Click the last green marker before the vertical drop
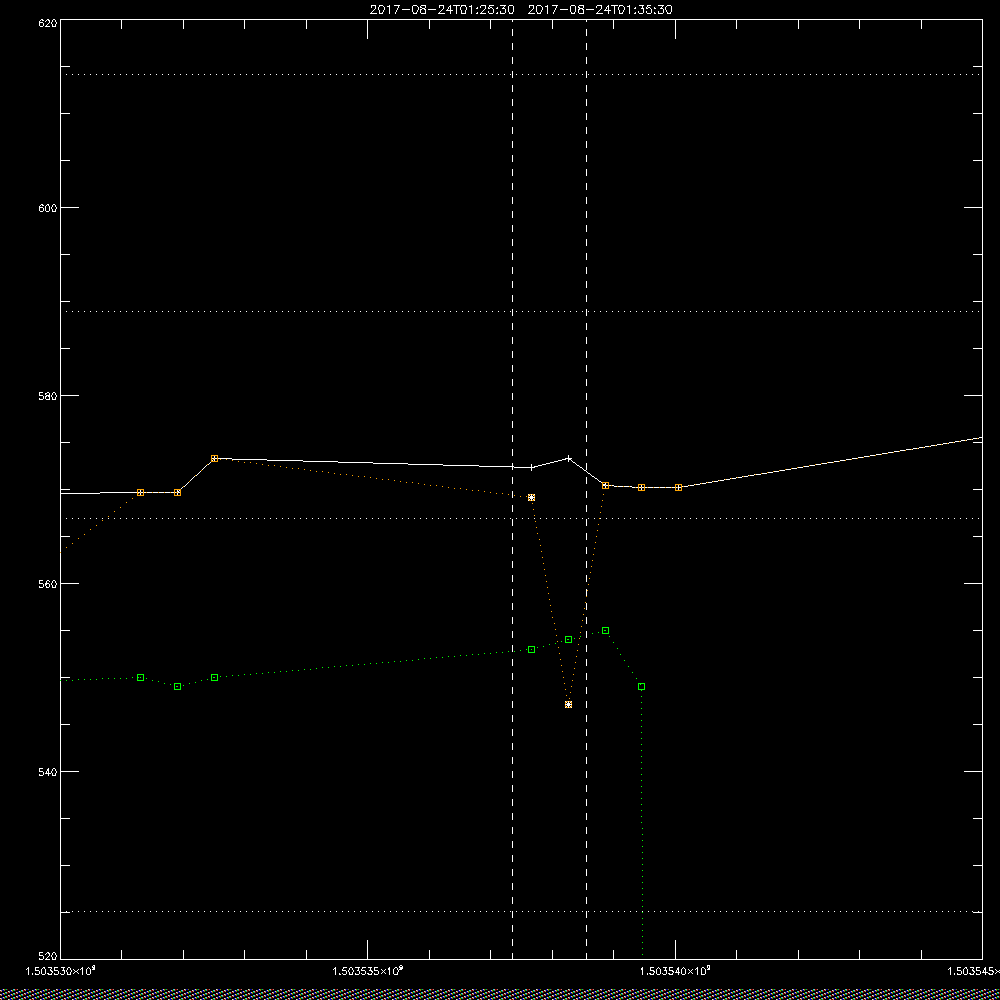The image size is (1000, 1000). (x=642, y=687)
